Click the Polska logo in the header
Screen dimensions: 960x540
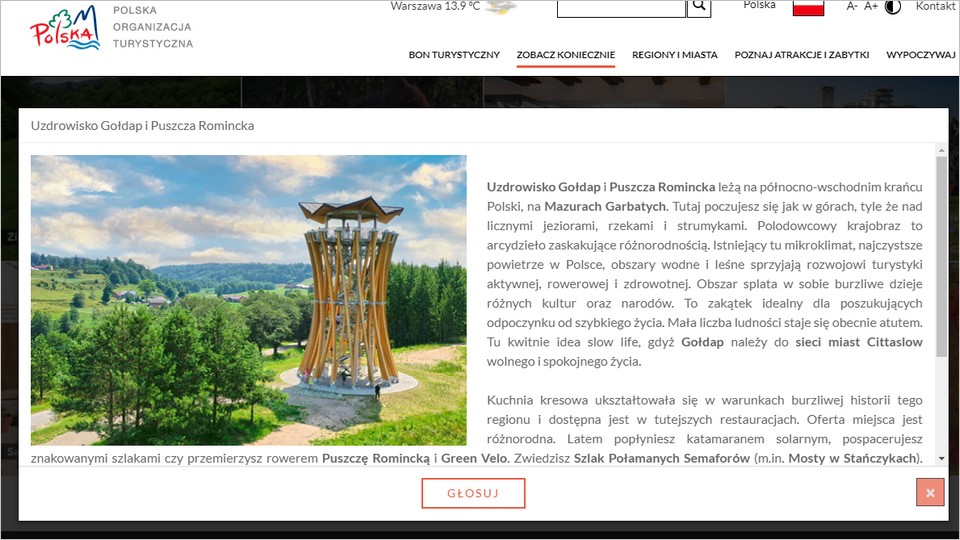pyautogui.click(x=65, y=28)
